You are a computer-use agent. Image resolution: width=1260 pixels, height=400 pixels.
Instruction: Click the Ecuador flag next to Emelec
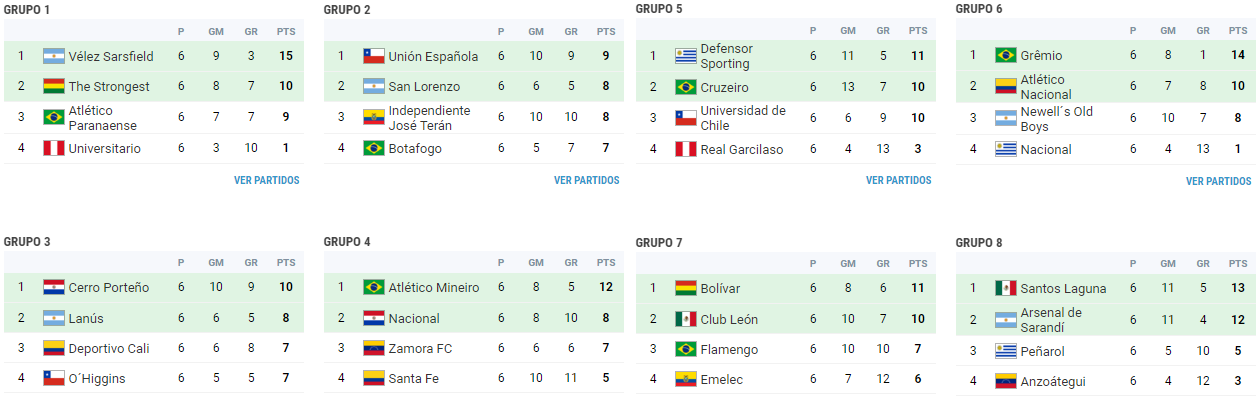coord(686,380)
